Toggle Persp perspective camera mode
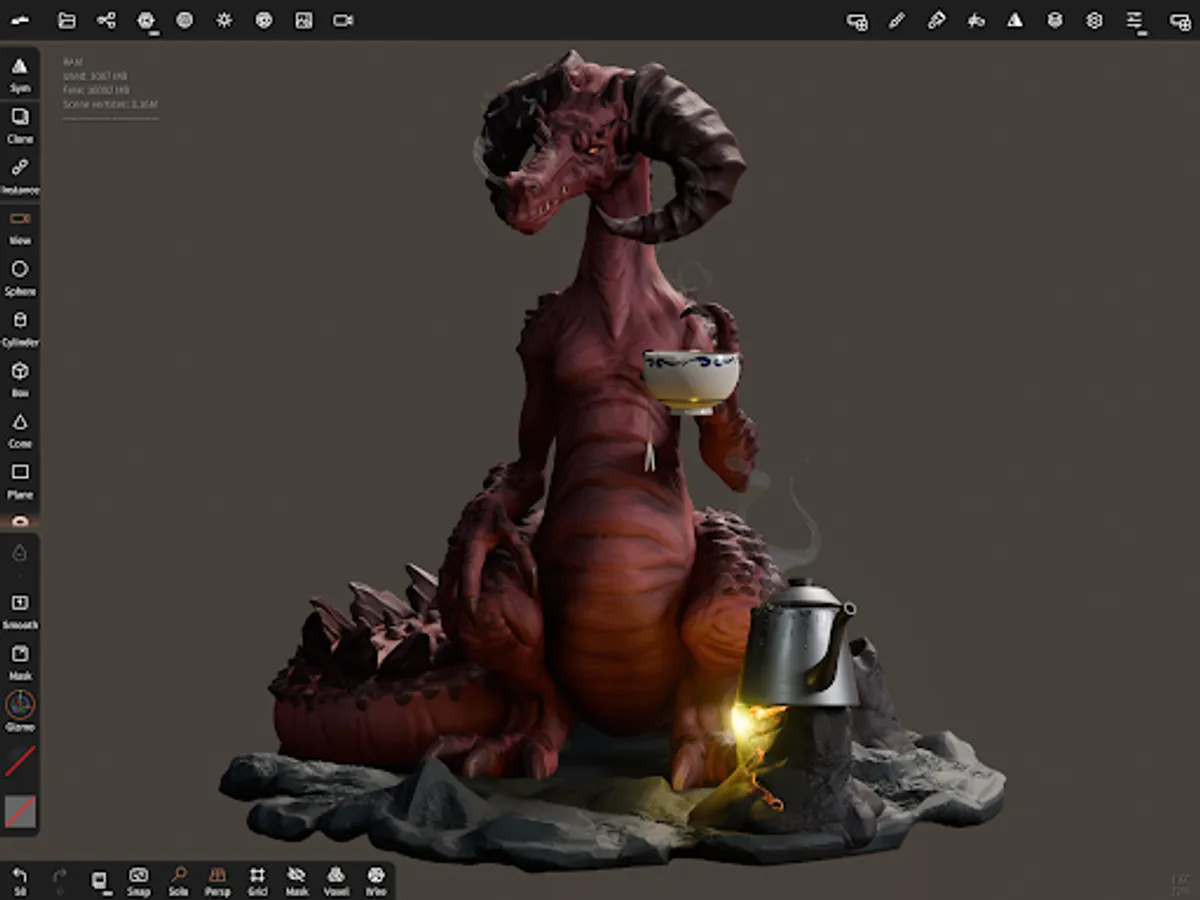 217,880
